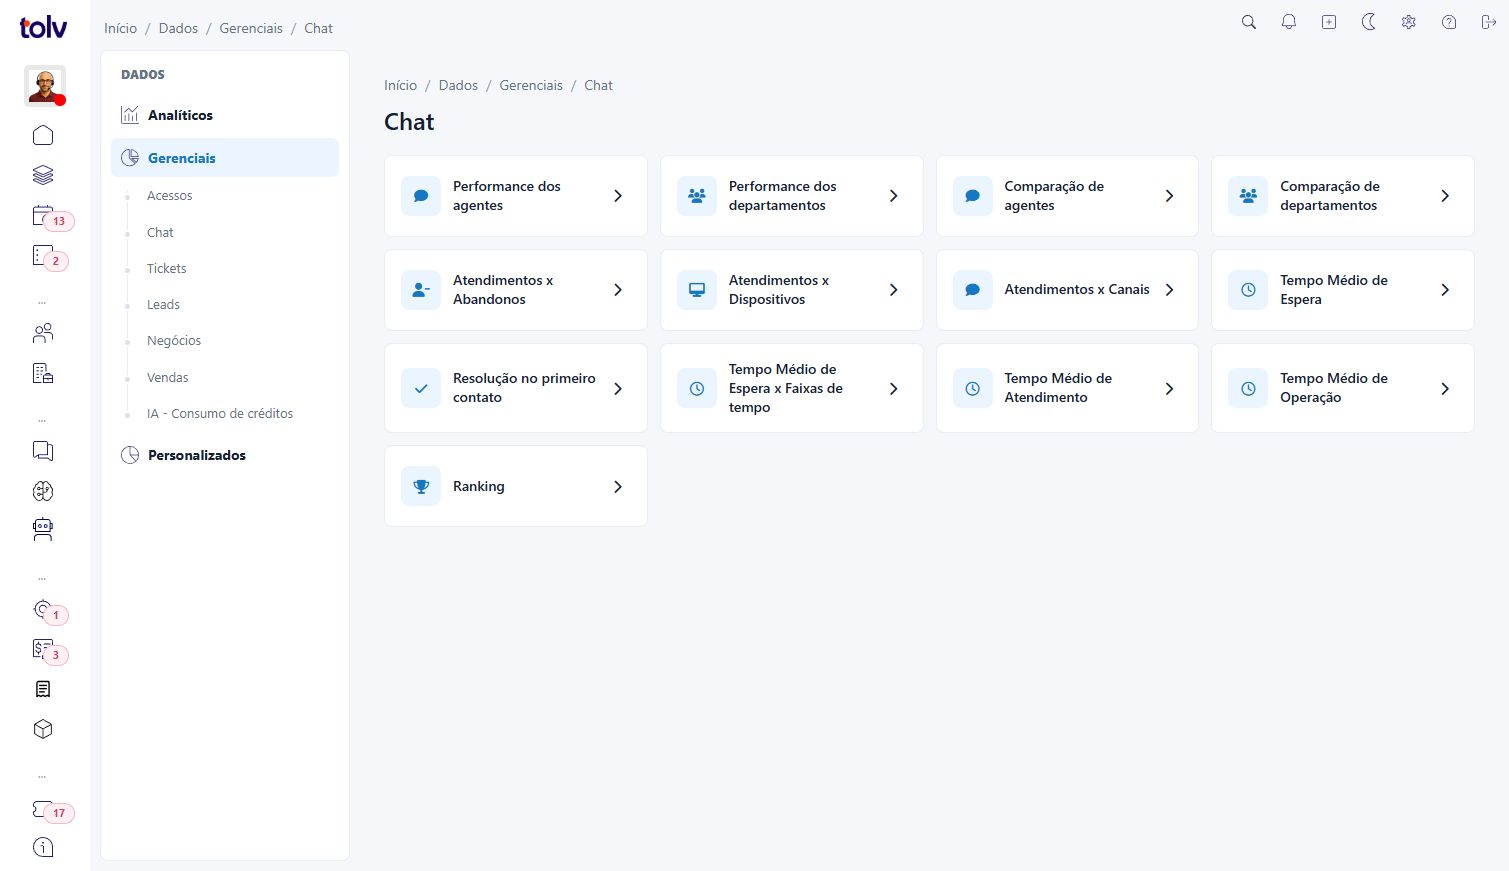Open the robot bot icon in sidebar
Image resolution: width=1509 pixels, height=871 pixels.
point(43,529)
